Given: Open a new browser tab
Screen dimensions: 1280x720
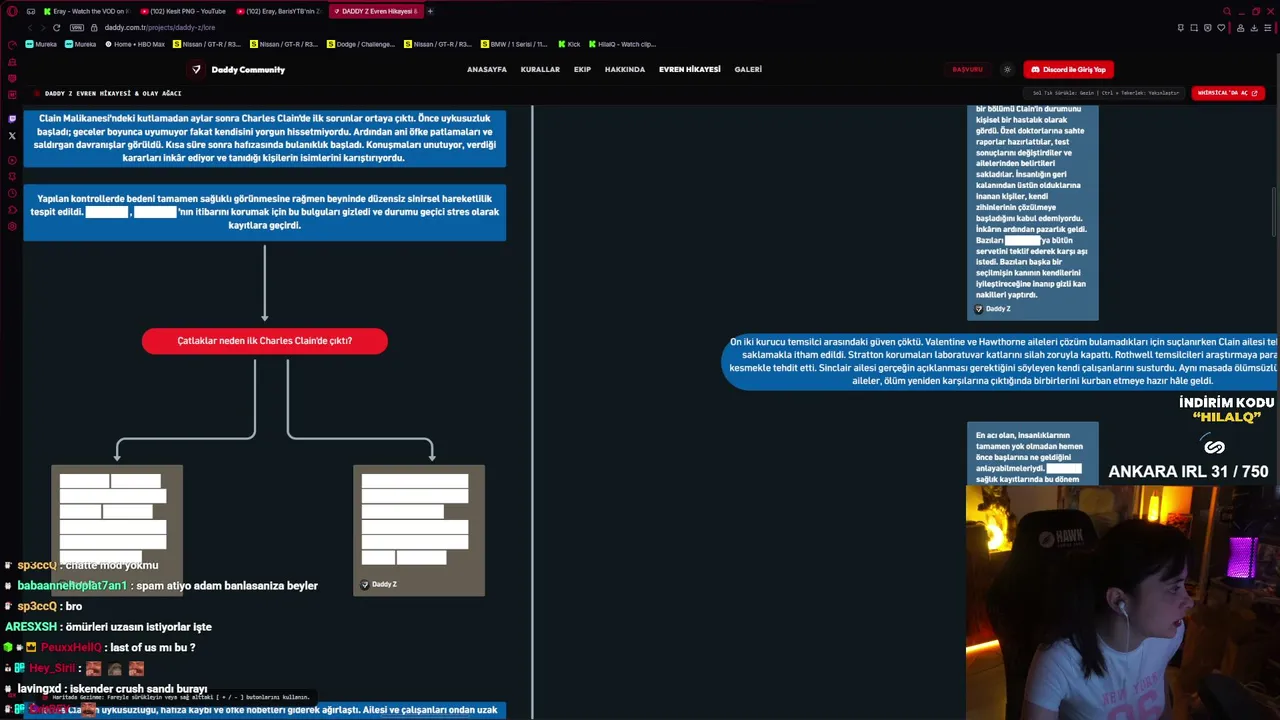Looking at the screenshot, I should [430, 11].
